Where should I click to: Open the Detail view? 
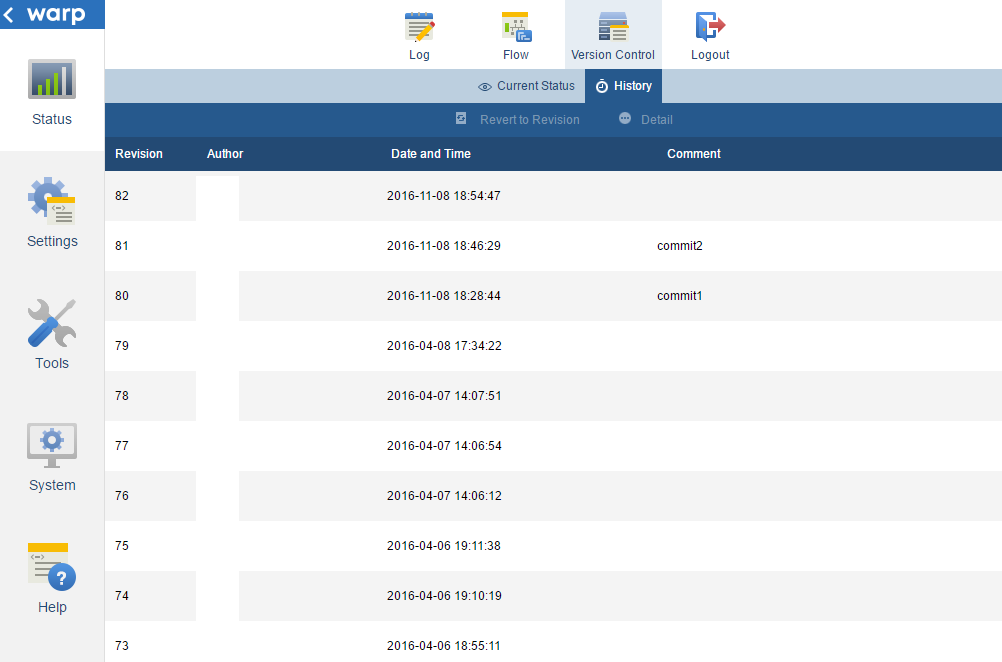point(645,119)
